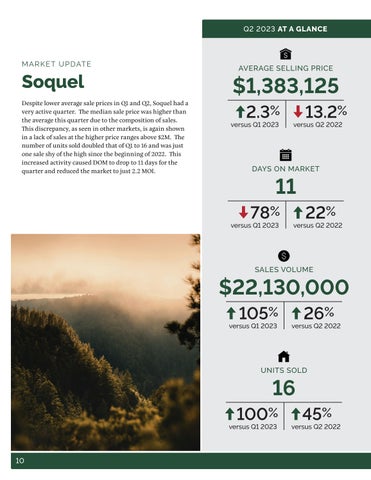
Task: Click the red down arrow beside 13.2%
Action: point(298,111)
